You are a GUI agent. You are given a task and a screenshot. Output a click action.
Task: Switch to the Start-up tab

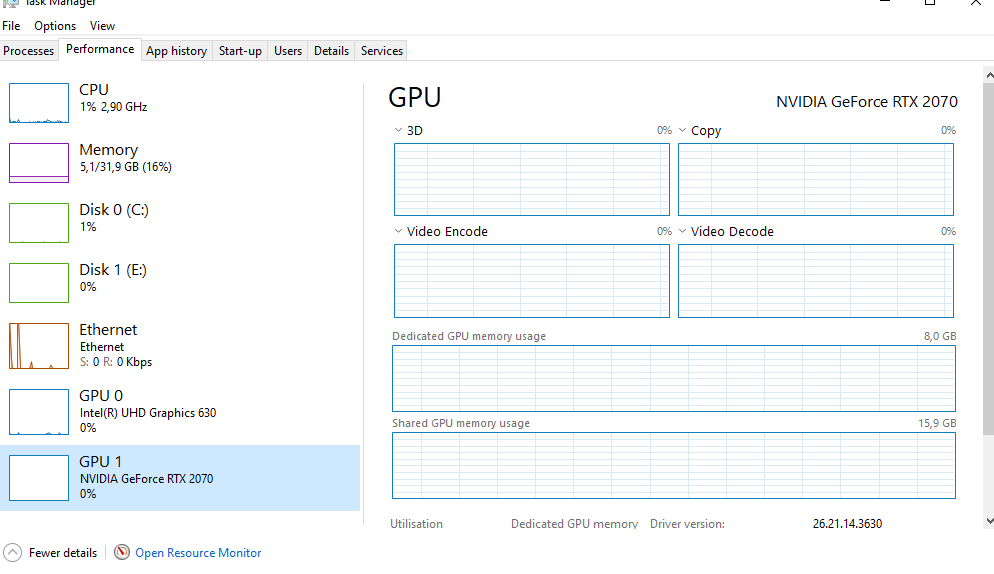point(240,51)
